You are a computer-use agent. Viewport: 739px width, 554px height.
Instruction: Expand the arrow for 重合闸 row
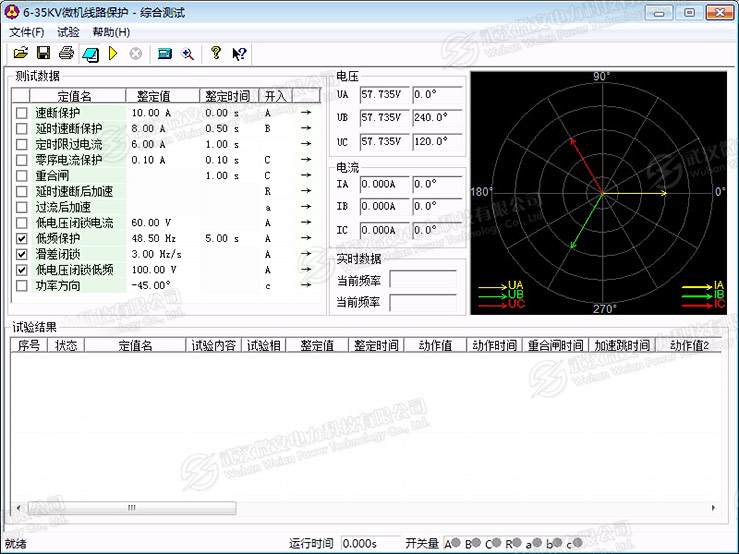click(307, 176)
